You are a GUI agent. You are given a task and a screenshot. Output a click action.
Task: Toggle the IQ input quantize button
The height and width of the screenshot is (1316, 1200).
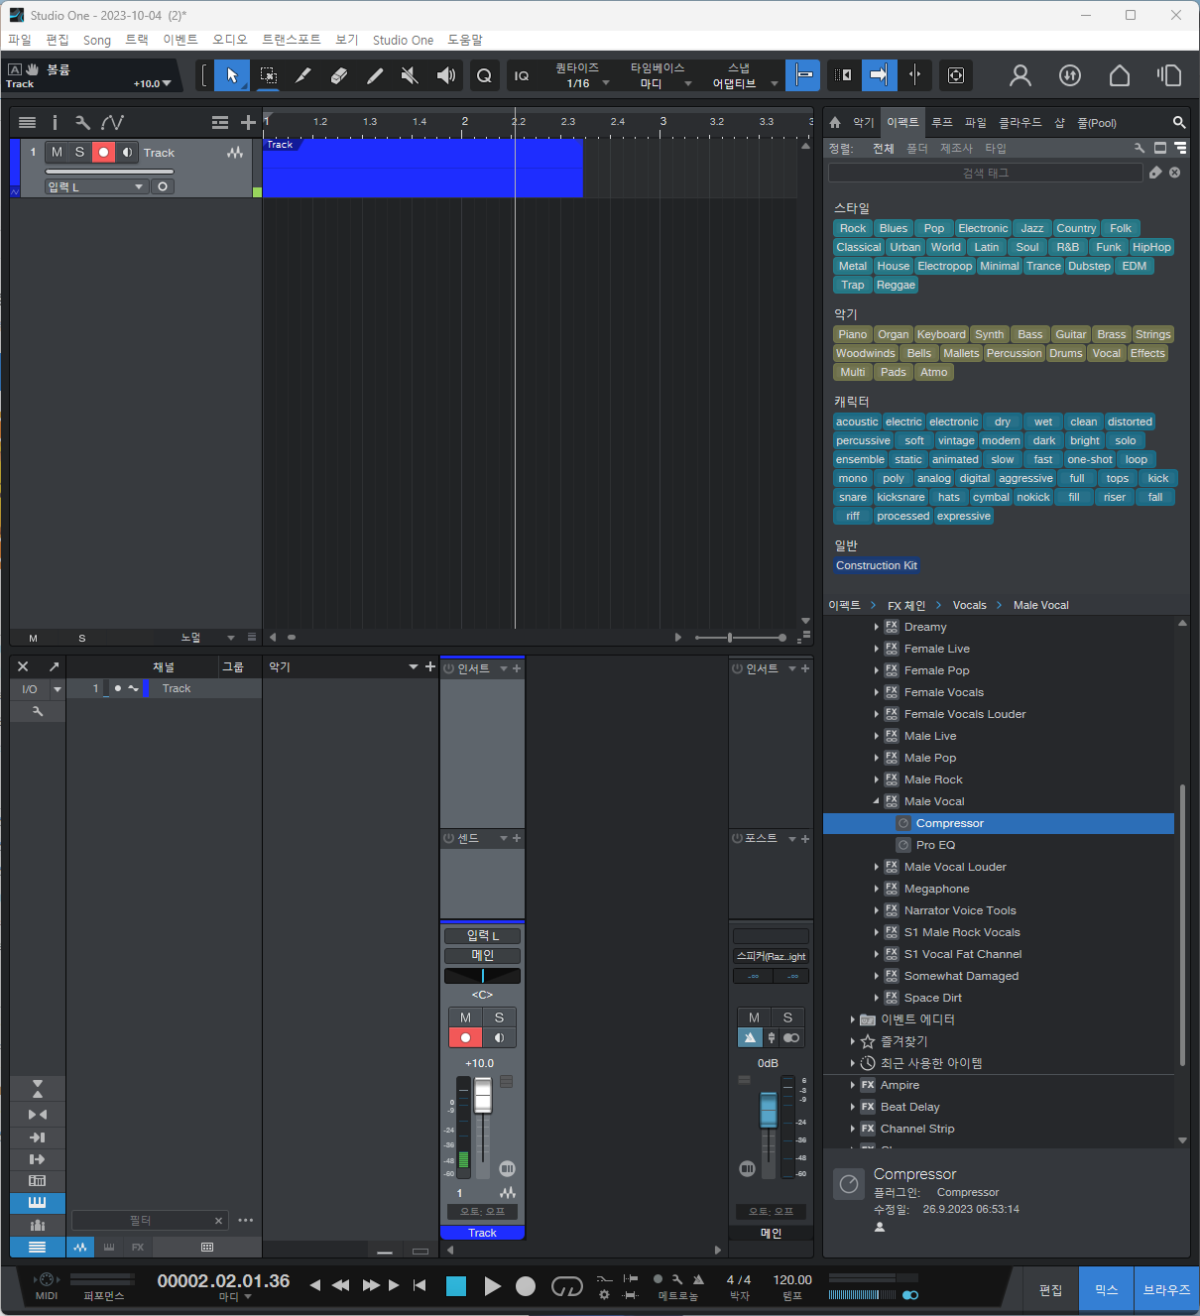coord(522,76)
